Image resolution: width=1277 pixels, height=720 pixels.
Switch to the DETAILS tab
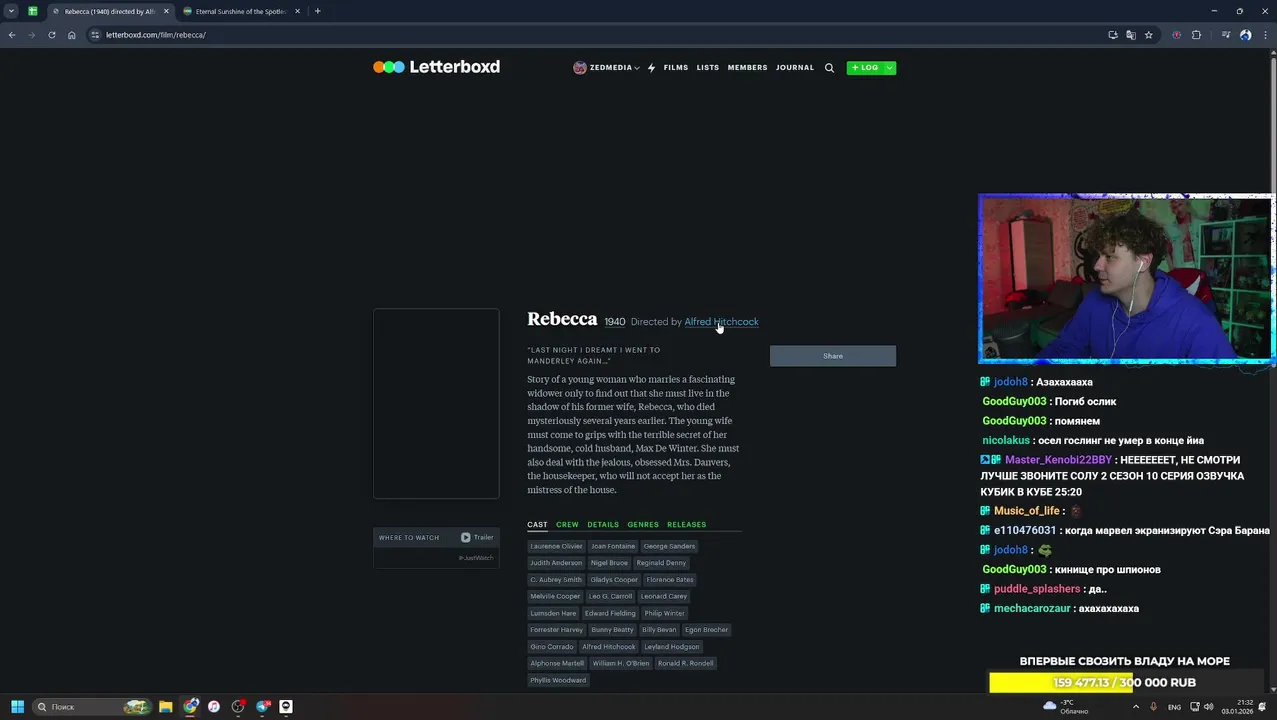click(603, 524)
